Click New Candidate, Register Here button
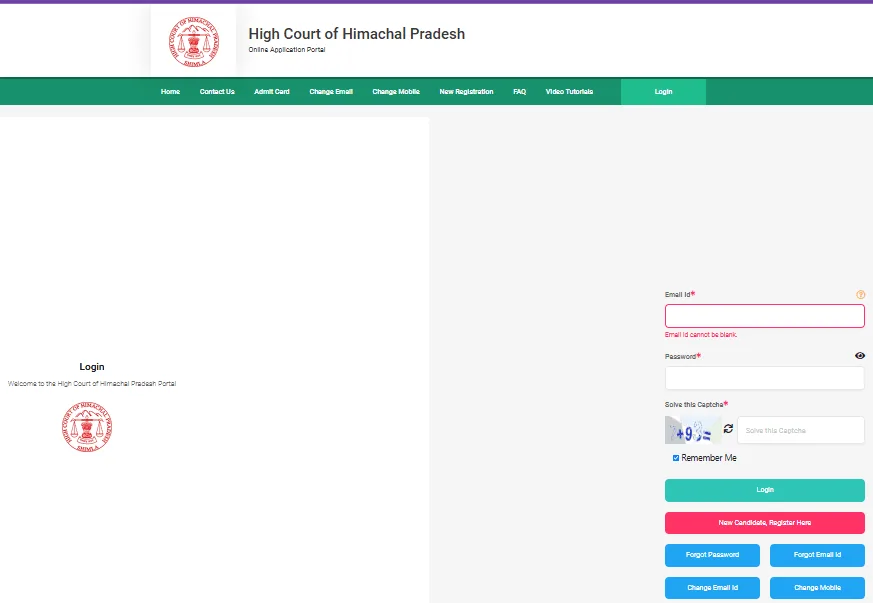Viewport: 873px width, 603px height. tap(764, 523)
